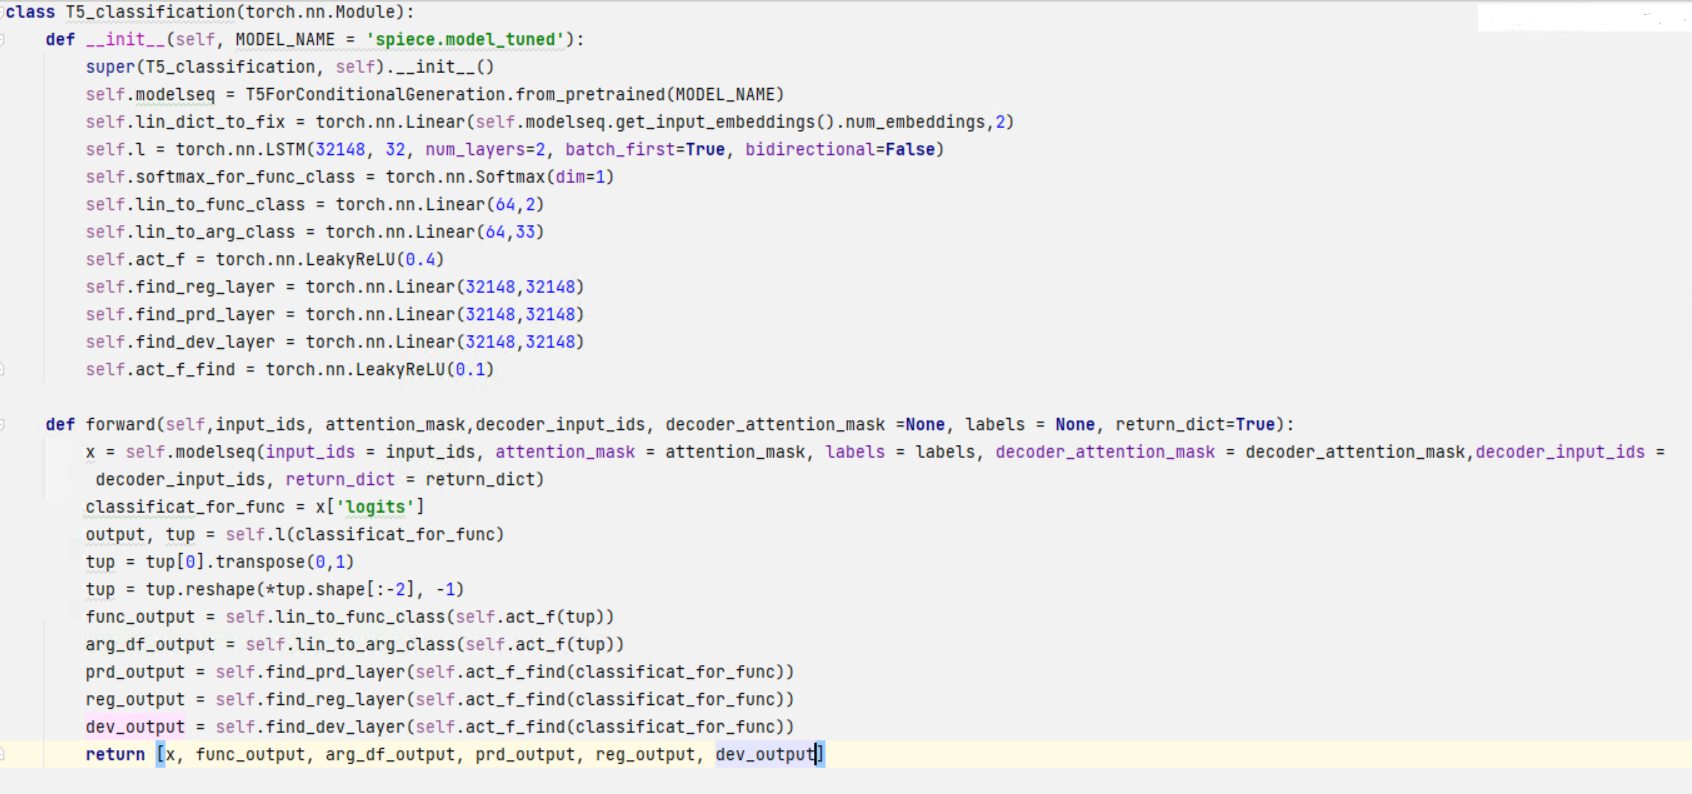Image resolution: width=1692 pixels, height=794 pixels.
Task: Click the bidirectional=False argument
Action: [840, 150]
